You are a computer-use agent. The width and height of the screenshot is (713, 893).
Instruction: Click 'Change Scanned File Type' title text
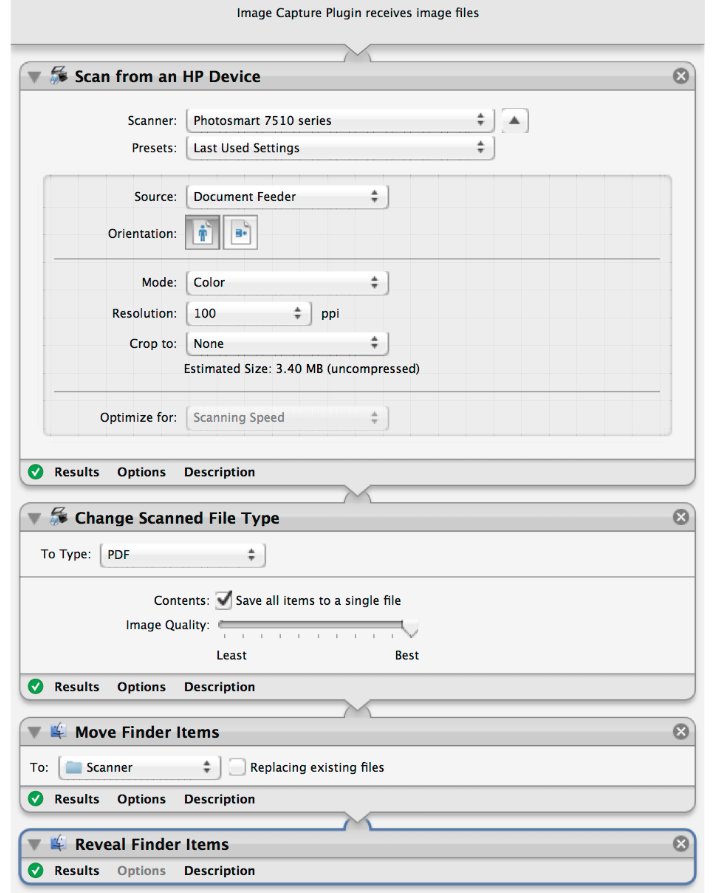click(177, 518)
